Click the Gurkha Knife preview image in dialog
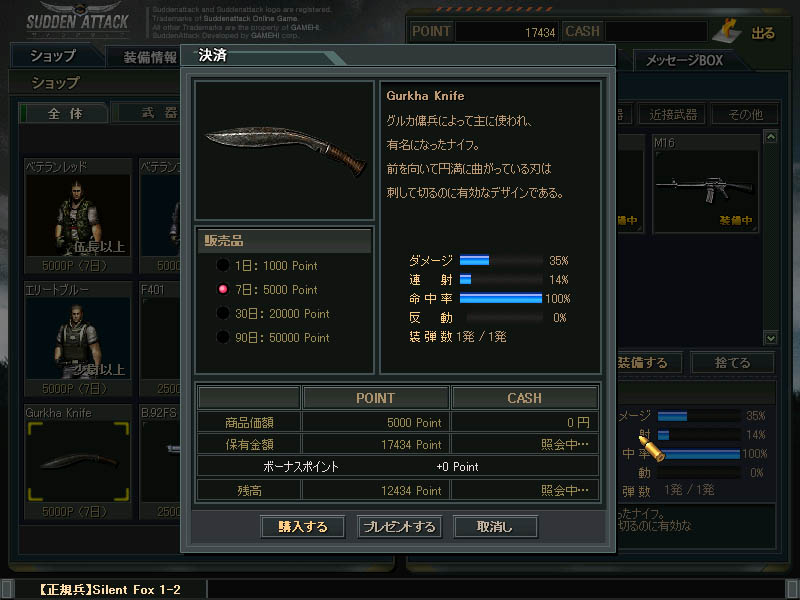Image resolution: width=800 pixels, height=600 pixels. point(285,151)
